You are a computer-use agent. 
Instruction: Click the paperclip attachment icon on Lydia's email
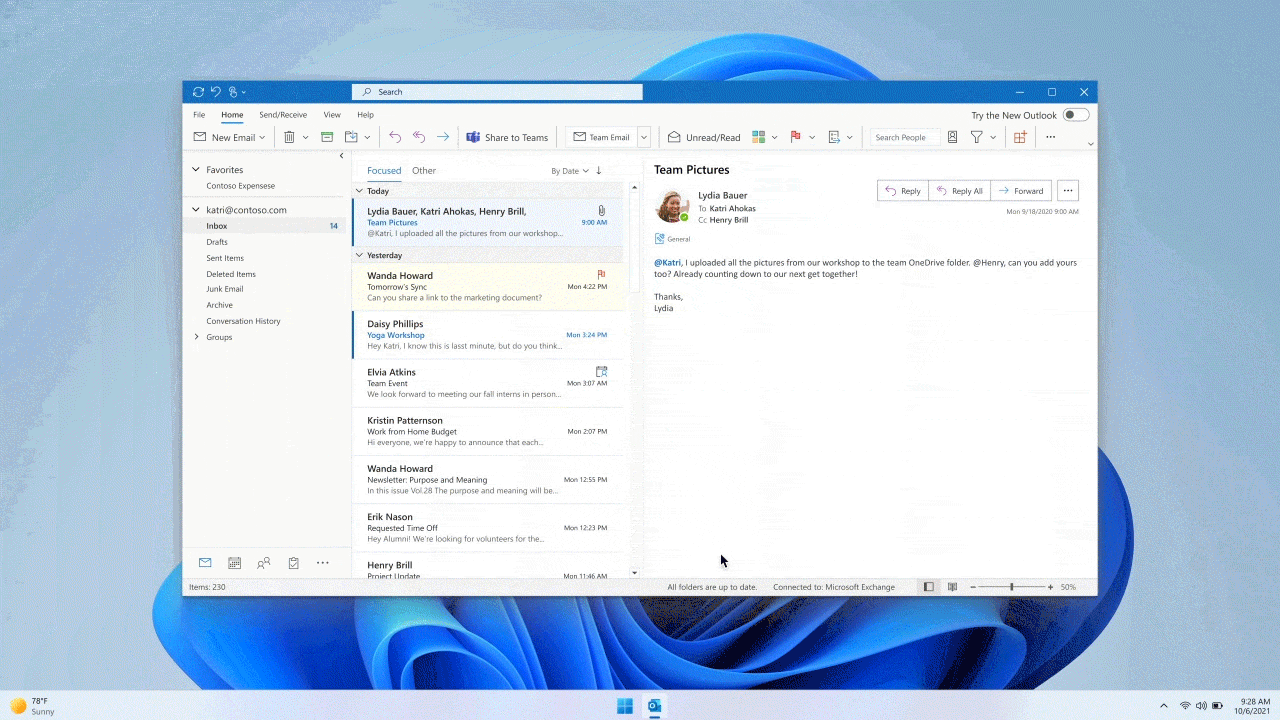601,210
